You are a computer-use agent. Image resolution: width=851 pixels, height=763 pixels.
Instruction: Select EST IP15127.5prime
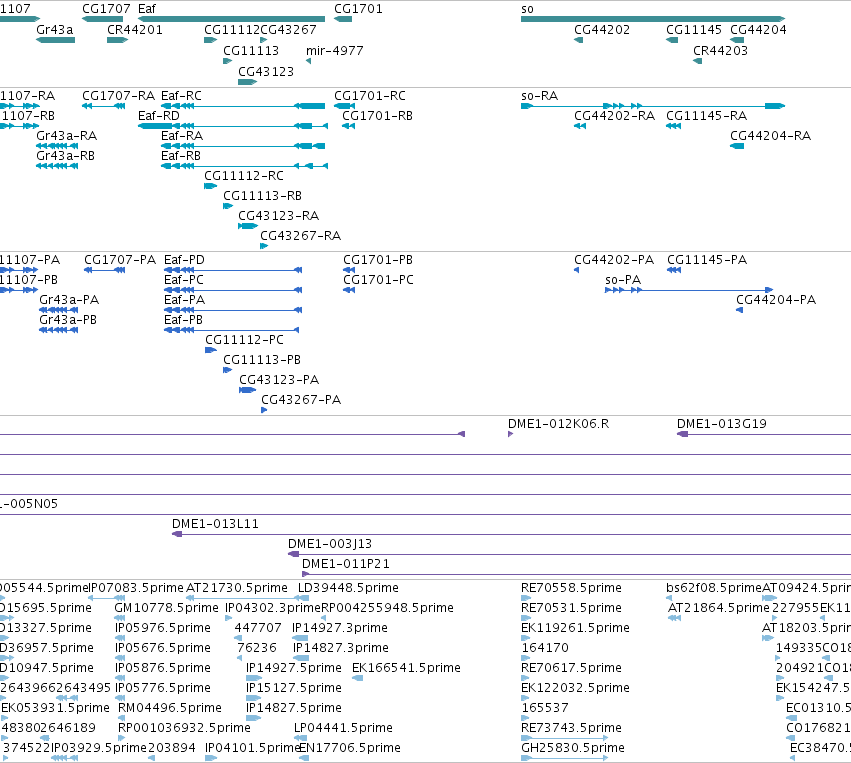click(294, 688)
